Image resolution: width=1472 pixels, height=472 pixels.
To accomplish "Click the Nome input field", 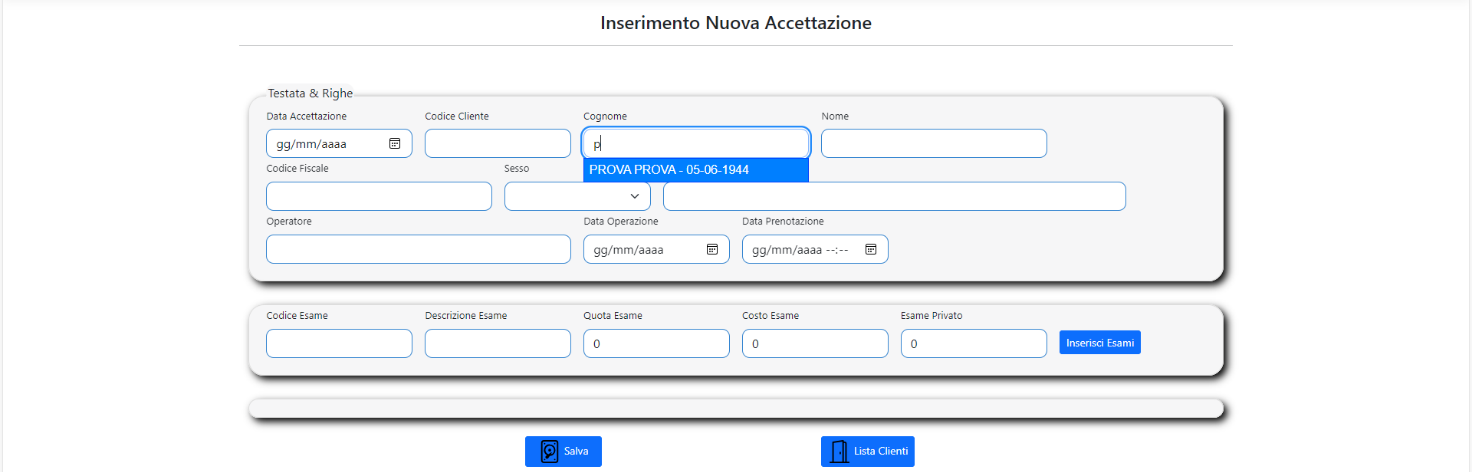I will click(x=934, y=143).
